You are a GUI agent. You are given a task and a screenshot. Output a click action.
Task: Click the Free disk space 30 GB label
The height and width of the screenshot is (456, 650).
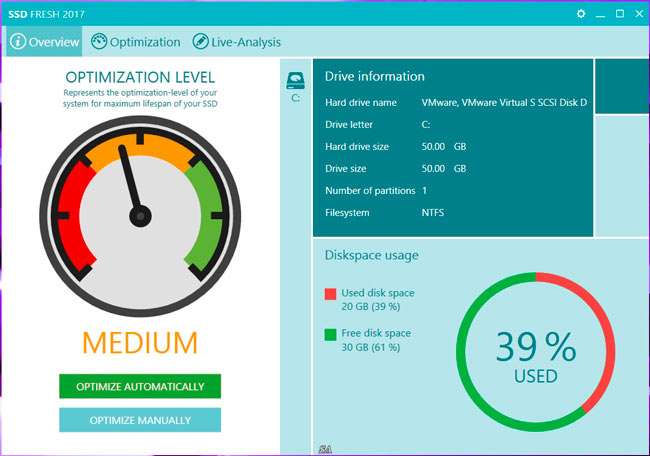pyautogui.click(x=376, y=340)
